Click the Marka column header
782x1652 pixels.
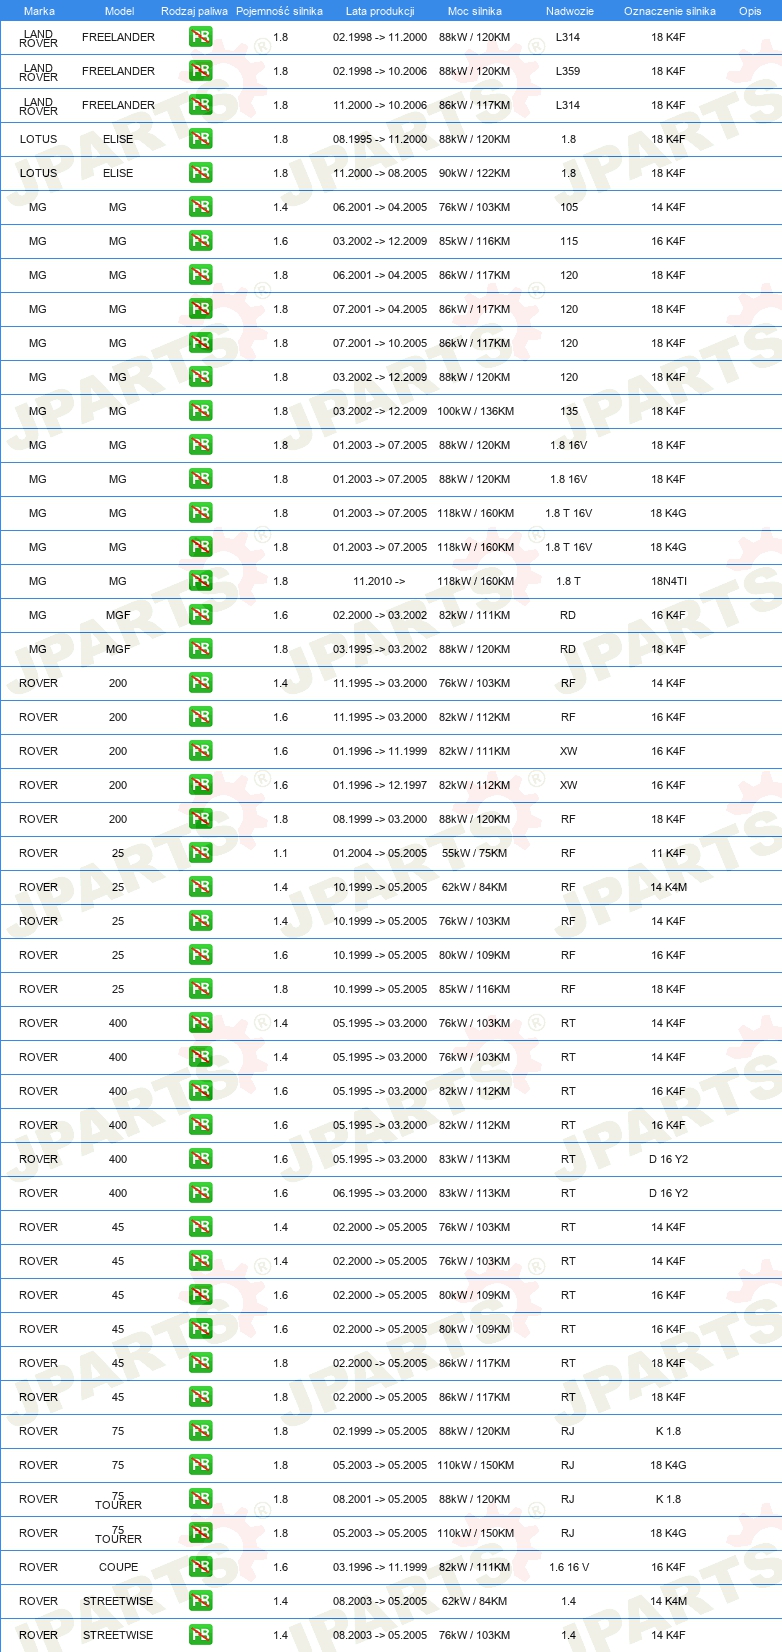pyautogui.click(x=39, y=11)
